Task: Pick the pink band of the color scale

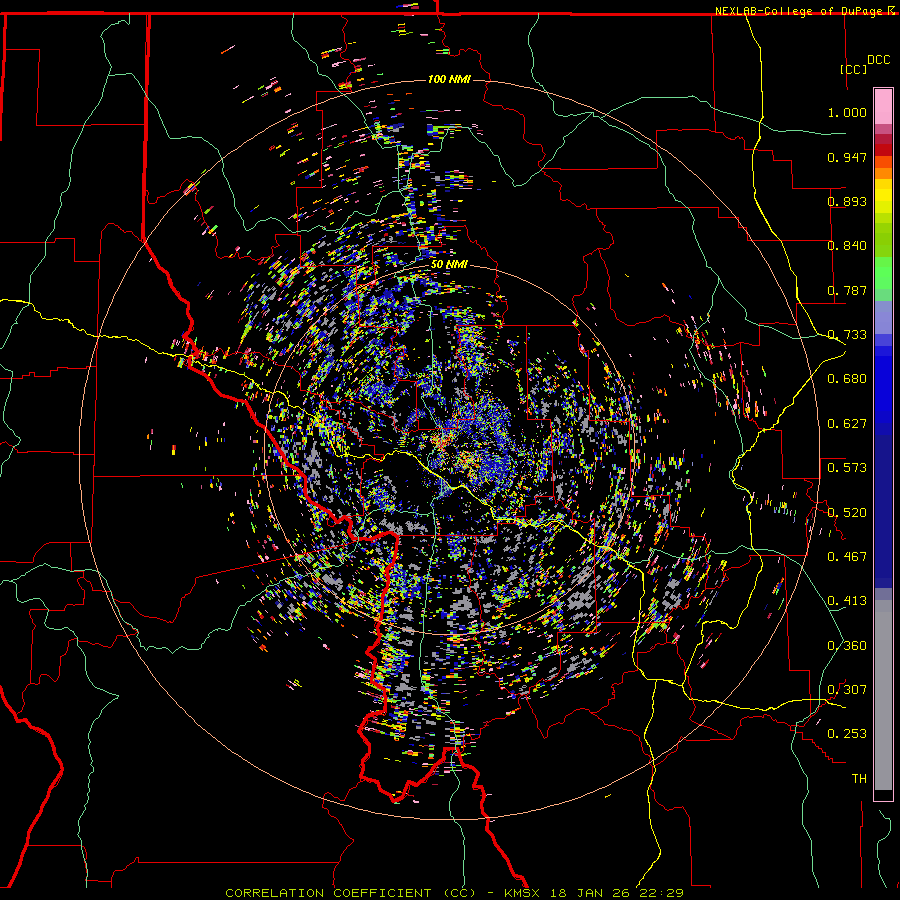Action: tap(883, 107)
